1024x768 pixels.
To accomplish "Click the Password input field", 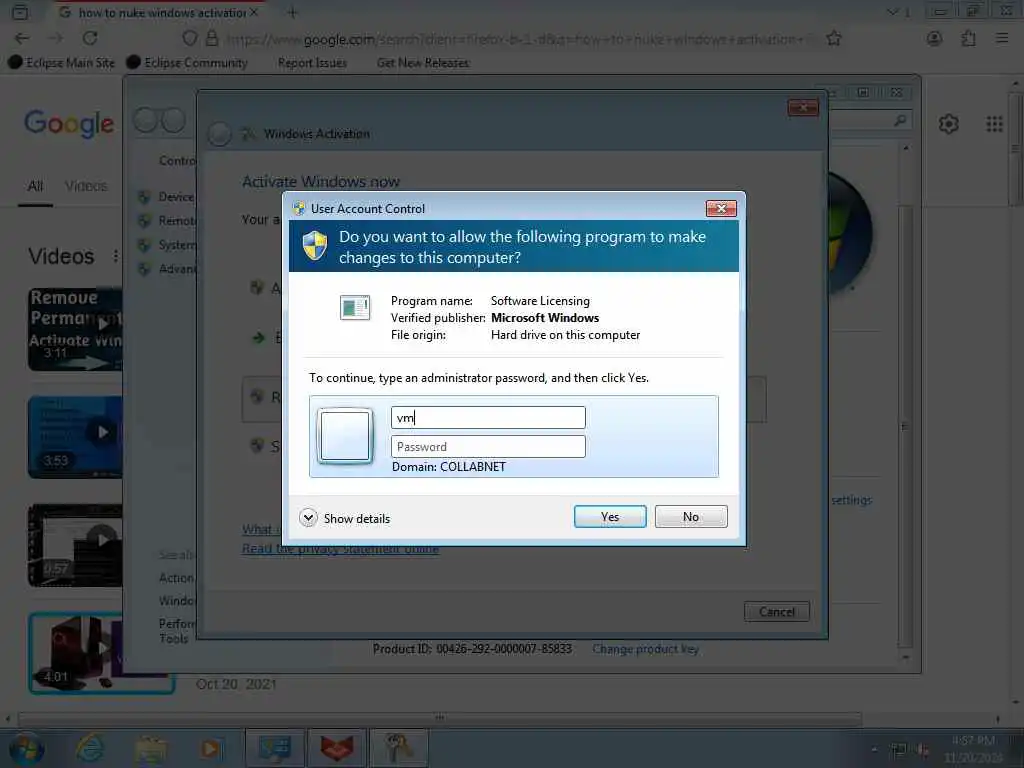I will [x=488, y=447].
